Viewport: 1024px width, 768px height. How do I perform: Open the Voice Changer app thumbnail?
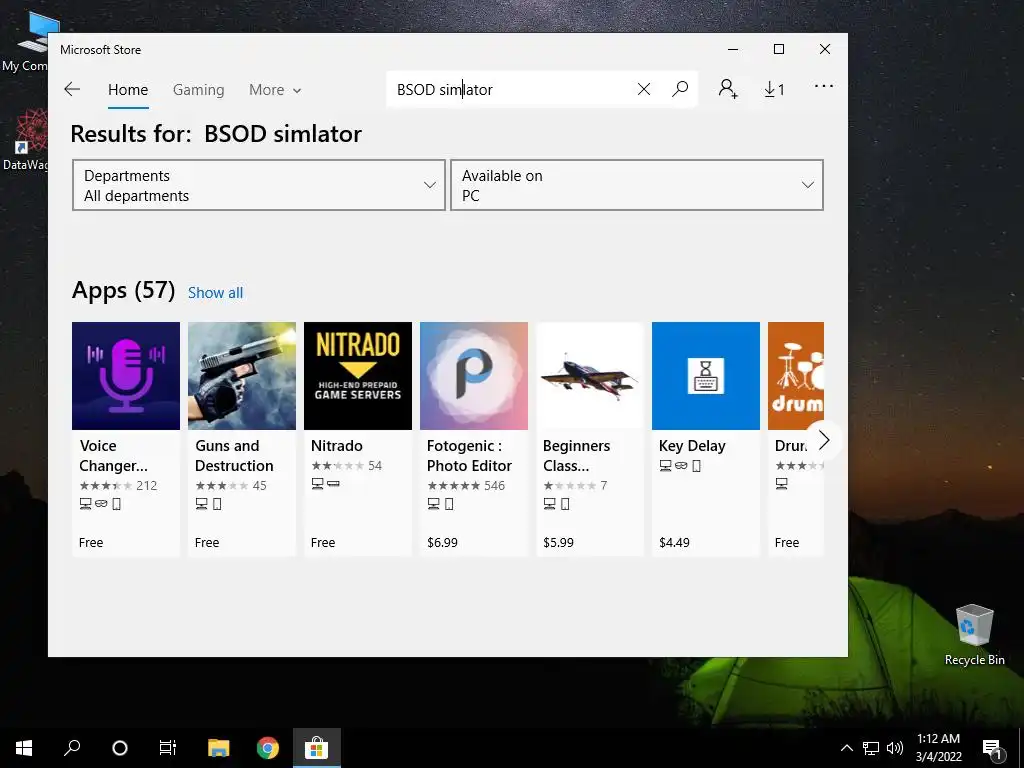[x=126, y=376]
